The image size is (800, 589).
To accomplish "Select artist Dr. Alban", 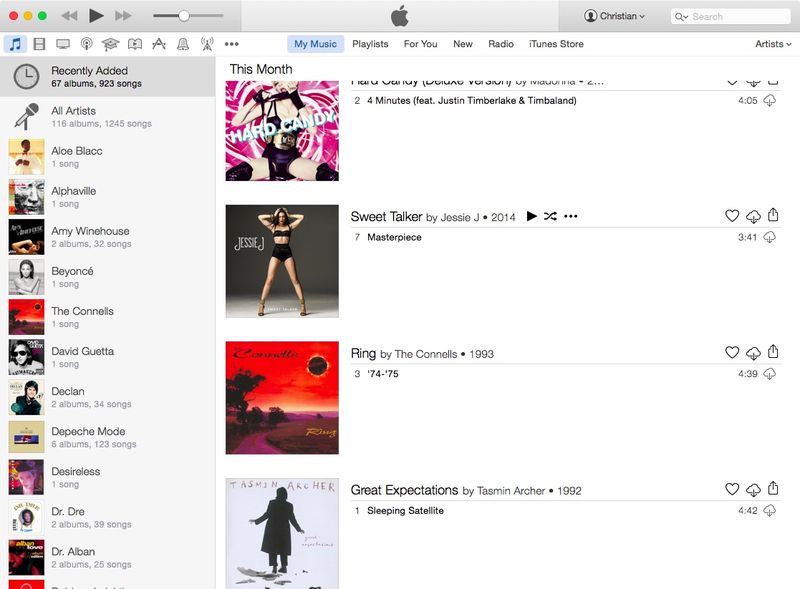I will click(107, 557).
